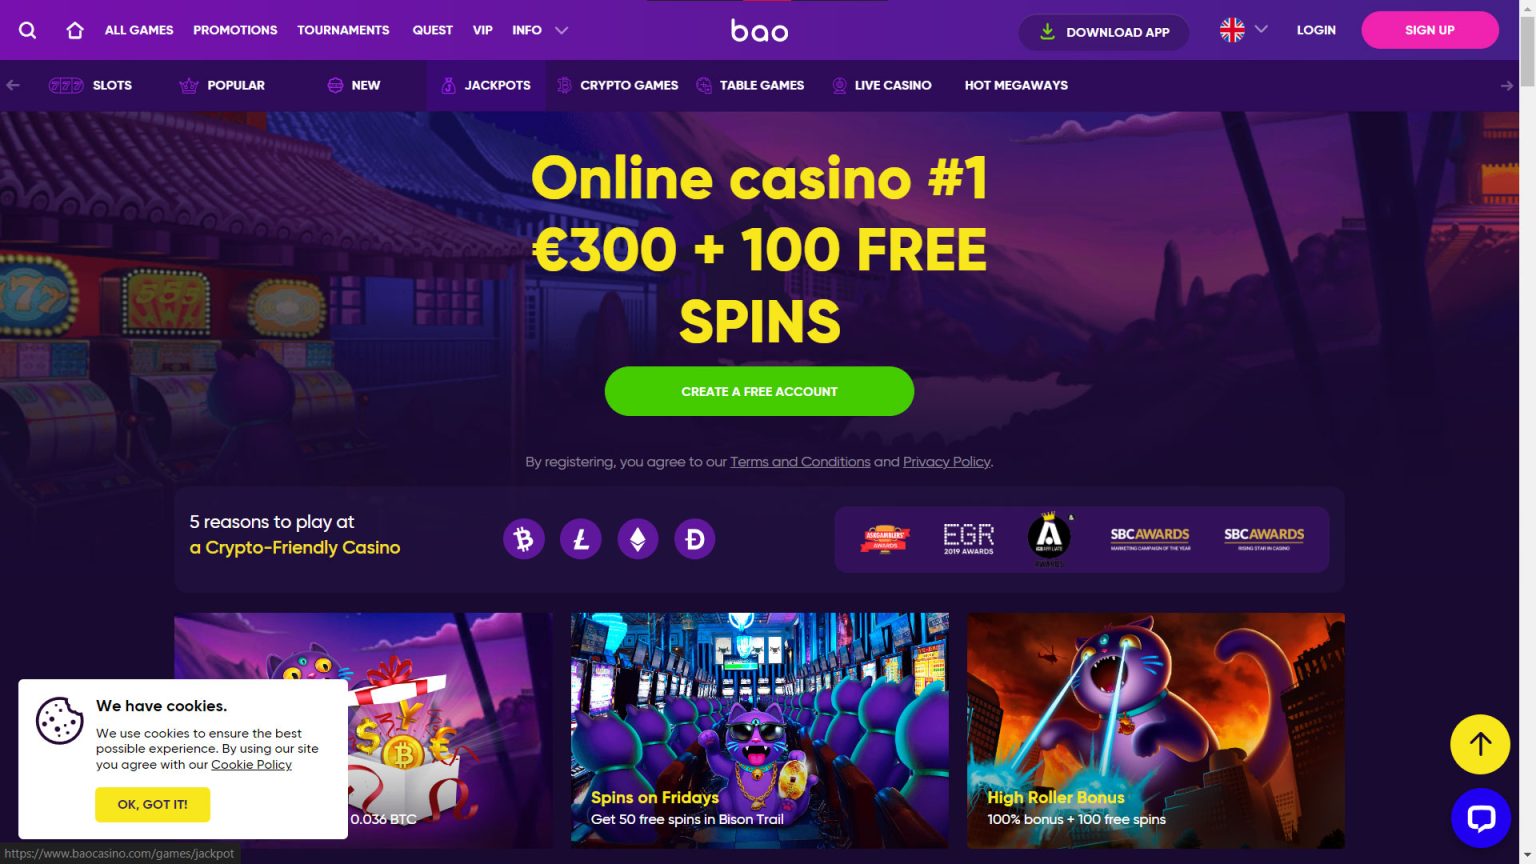Open the bao logo homepage link
Viewport: 1536px width, 864px height.
point(759,31)
